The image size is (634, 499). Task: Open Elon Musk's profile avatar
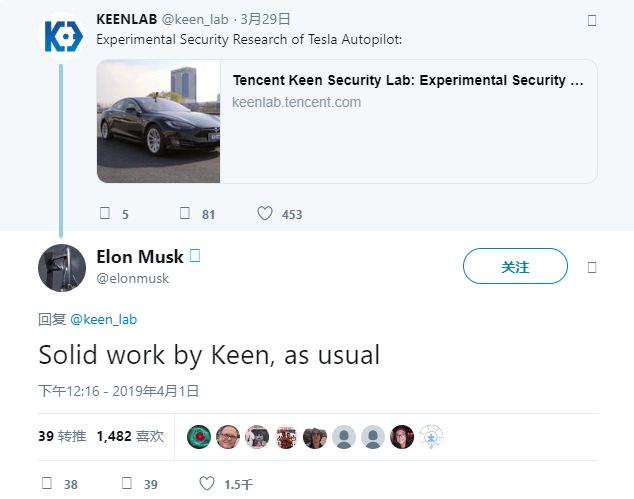pyautogui.click(x=62, y=268)
